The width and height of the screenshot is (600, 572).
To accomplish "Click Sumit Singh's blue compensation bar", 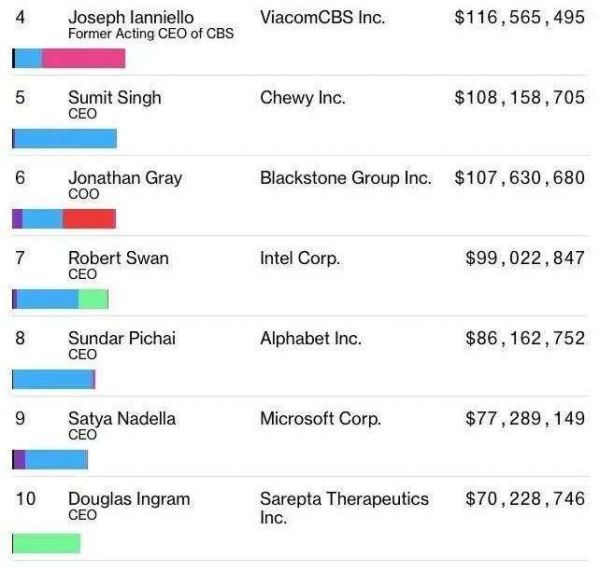I will pos(64,139).
